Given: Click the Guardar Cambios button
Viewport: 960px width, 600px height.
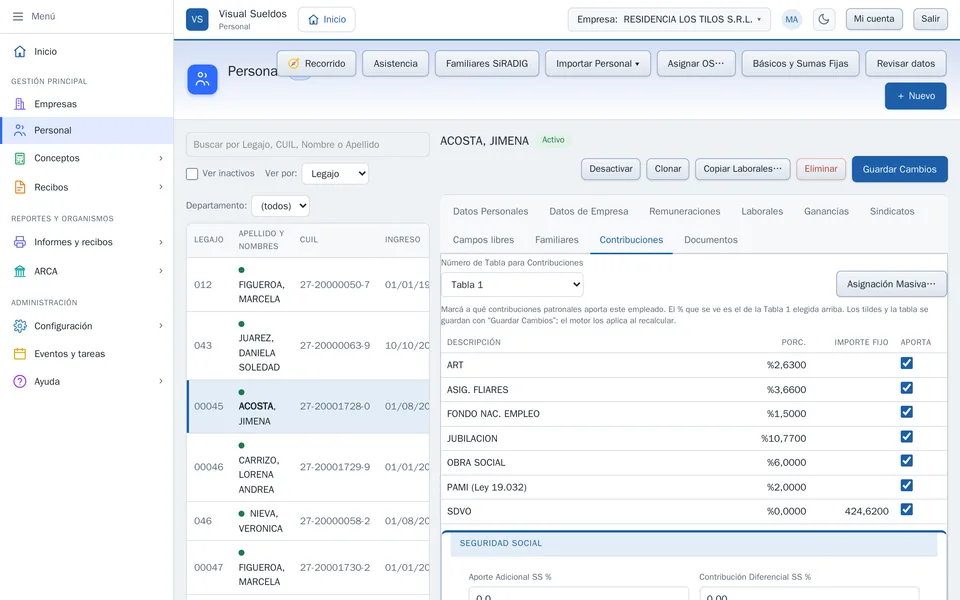Looking at the screenshot, I should (x=899, y=169).
